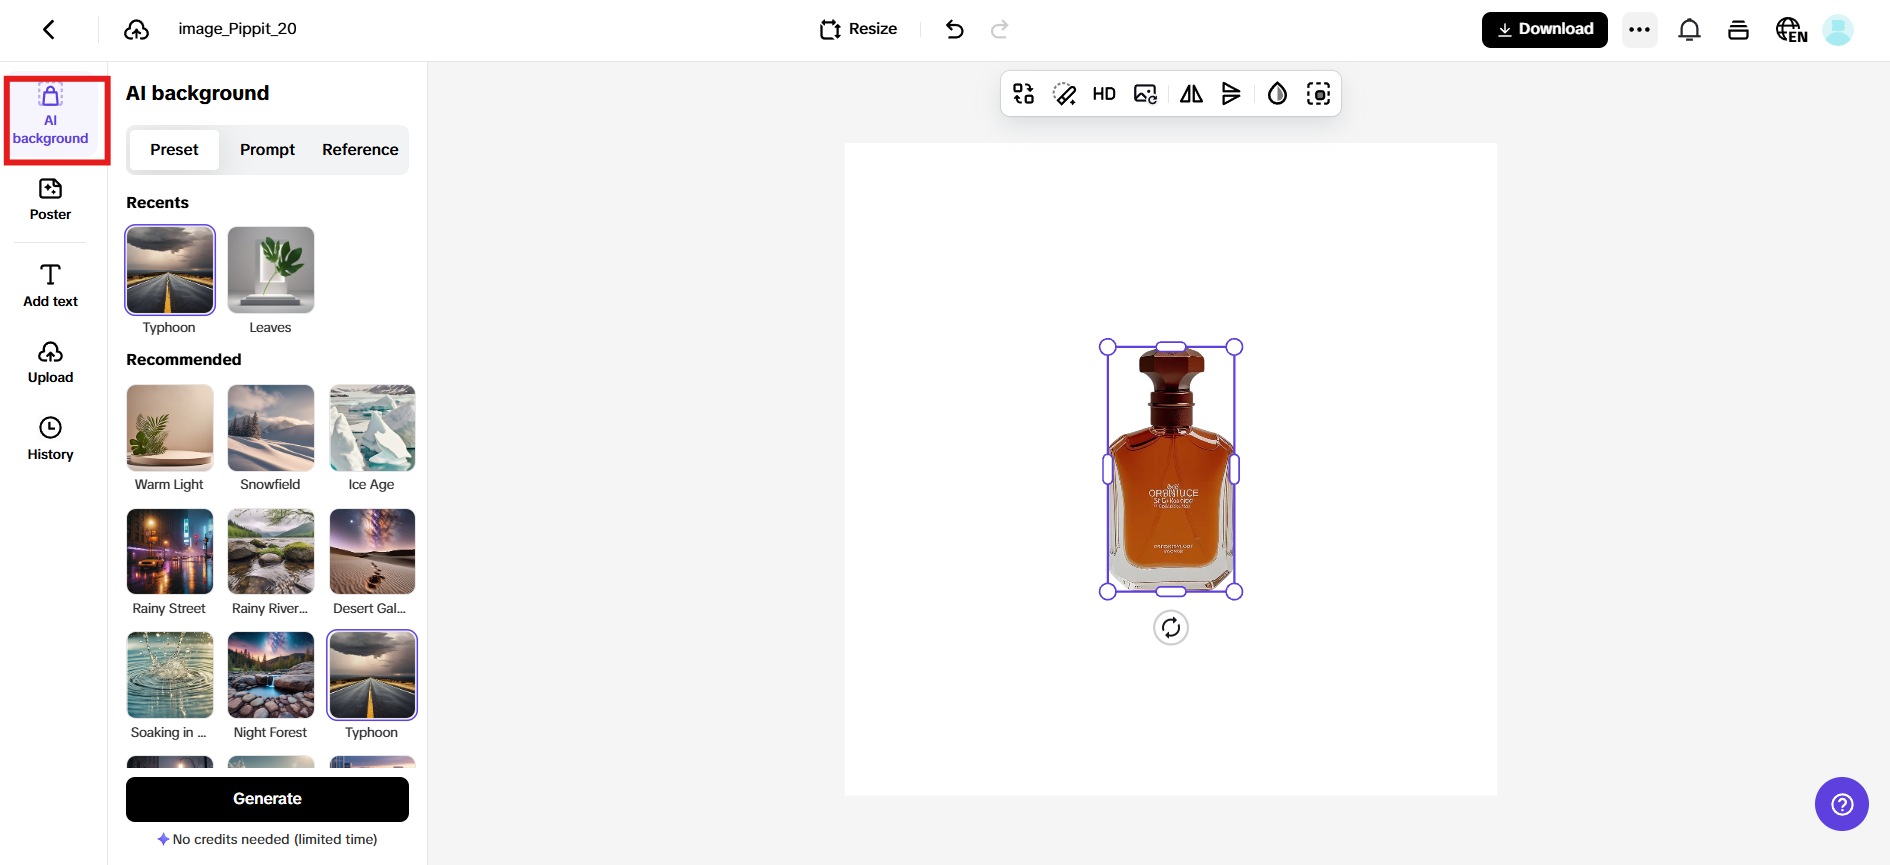
Task: Select the Add text tool
Action: [51, 285]
